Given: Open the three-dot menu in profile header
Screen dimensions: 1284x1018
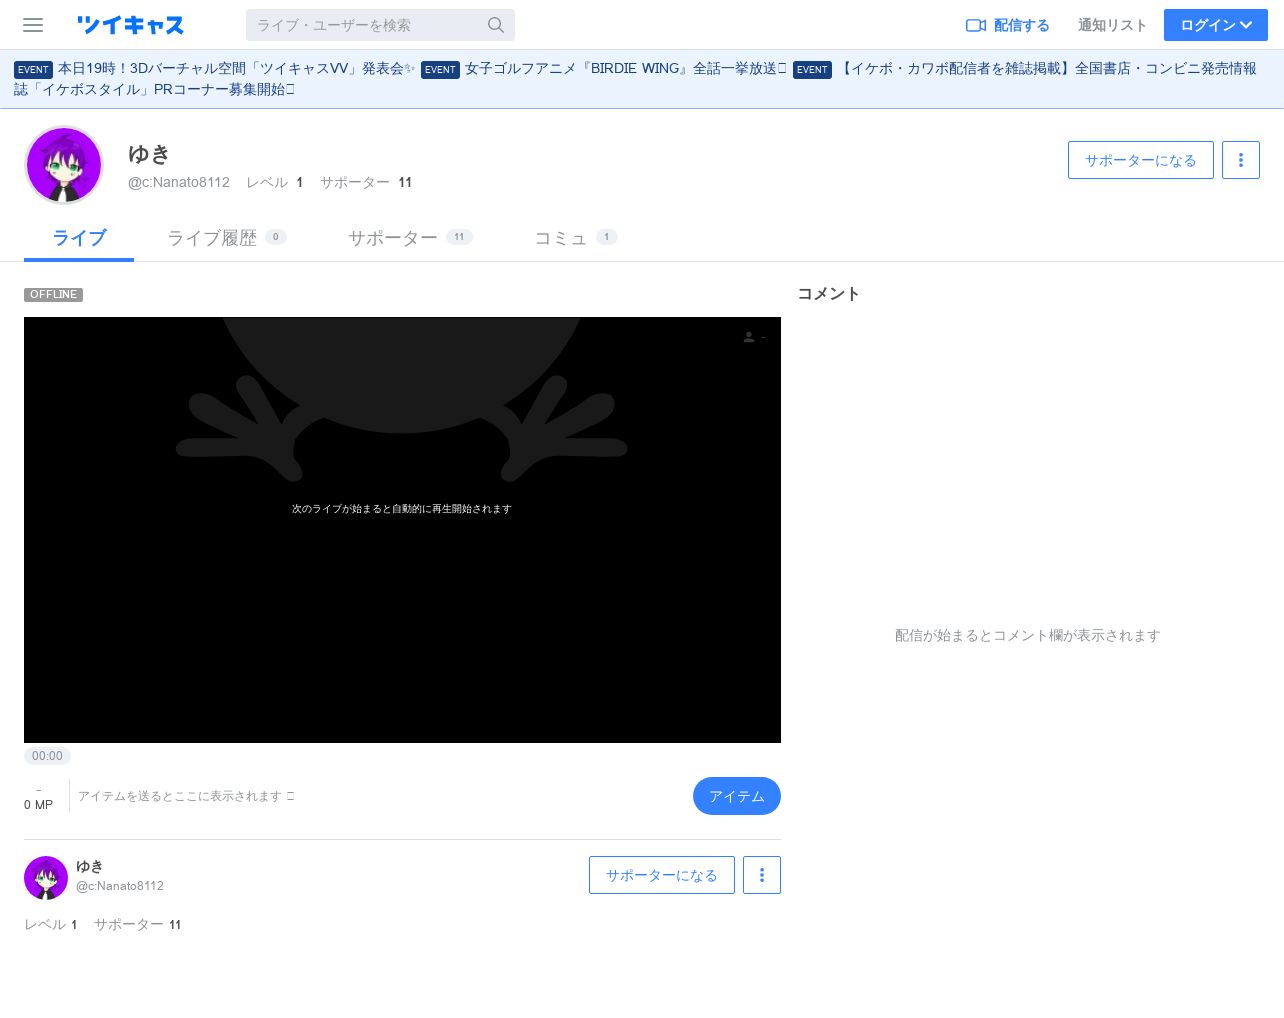Looking at the screenshot, I should click(1241, 160).
